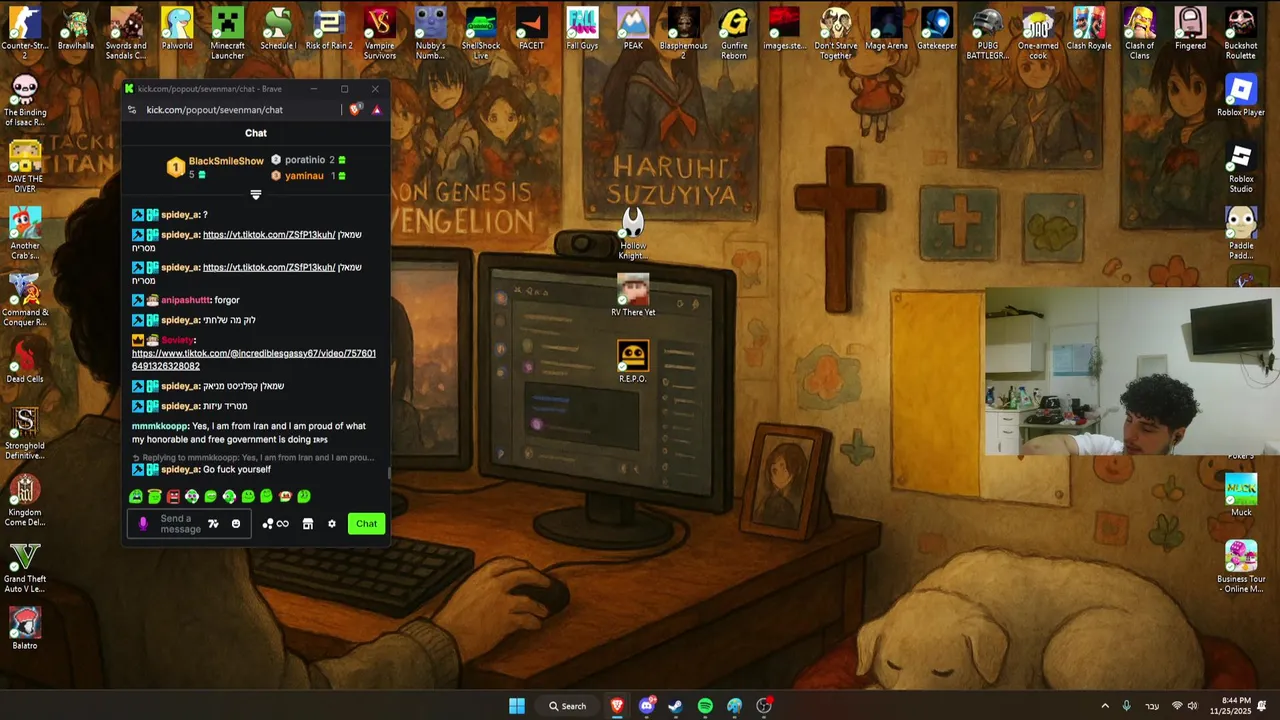
Task: Select Roblox Studio desktop icon
Action: [x=1241, y=168]
